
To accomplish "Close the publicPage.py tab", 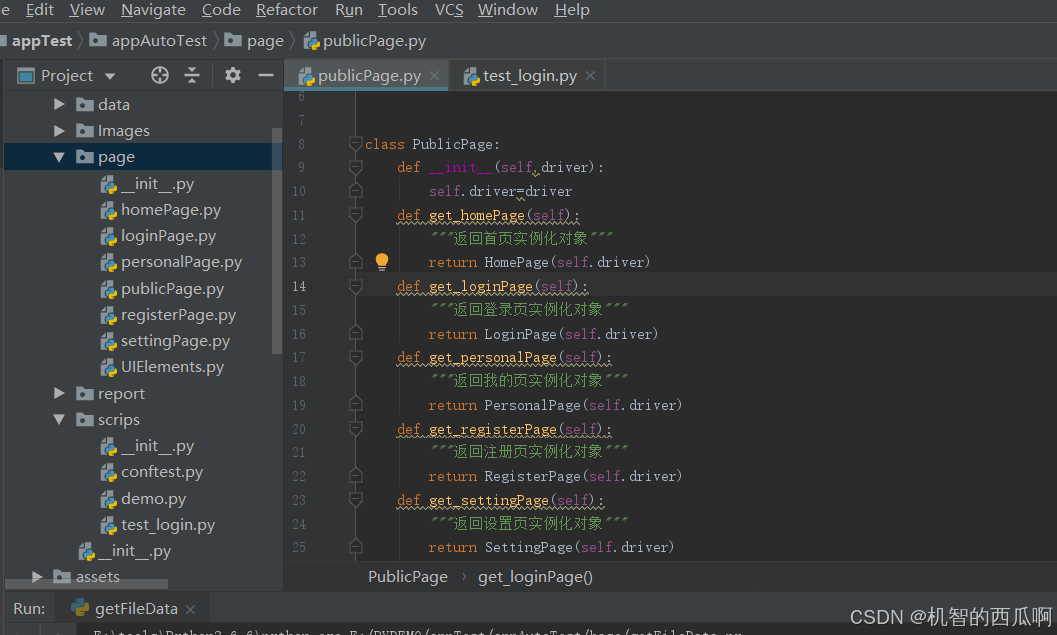I will [x=435, y=75].
